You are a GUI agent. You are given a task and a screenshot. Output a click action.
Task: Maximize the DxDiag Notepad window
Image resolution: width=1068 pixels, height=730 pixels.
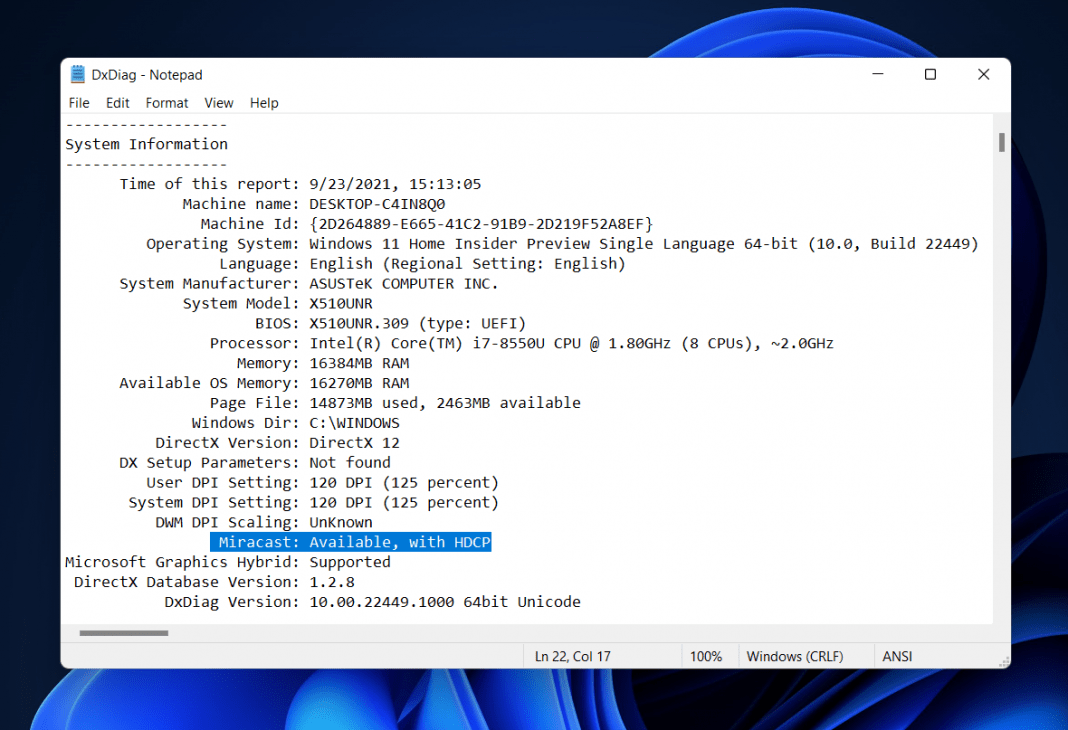(x=930, y=75)
